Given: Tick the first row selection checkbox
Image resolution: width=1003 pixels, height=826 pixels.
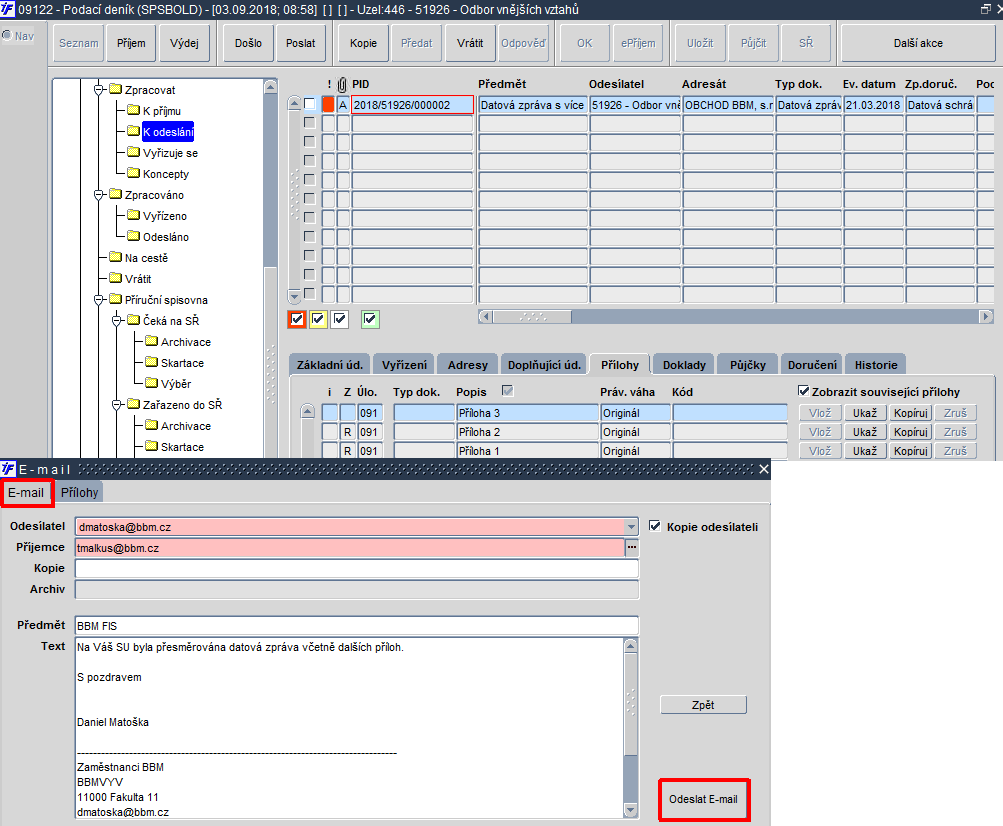Looking at the screenshot, I should point(310,104).
